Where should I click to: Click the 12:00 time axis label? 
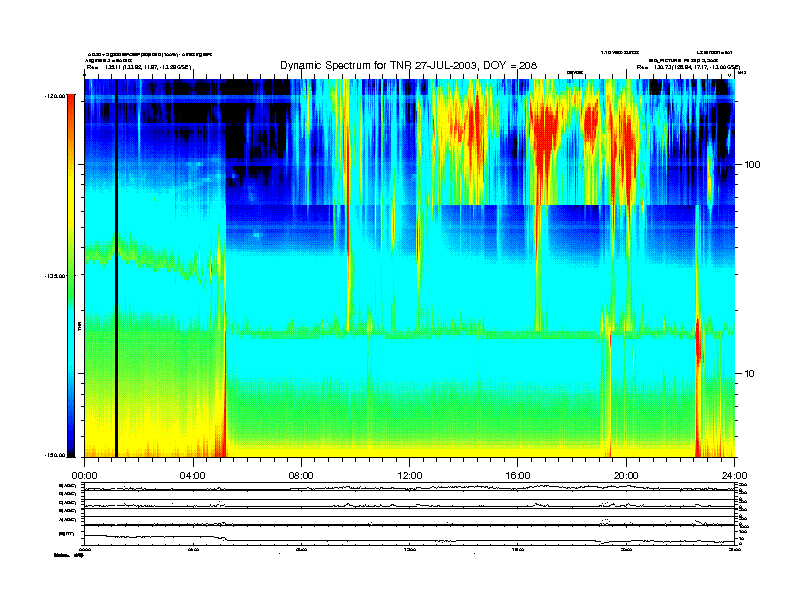(x=410, y=476)
